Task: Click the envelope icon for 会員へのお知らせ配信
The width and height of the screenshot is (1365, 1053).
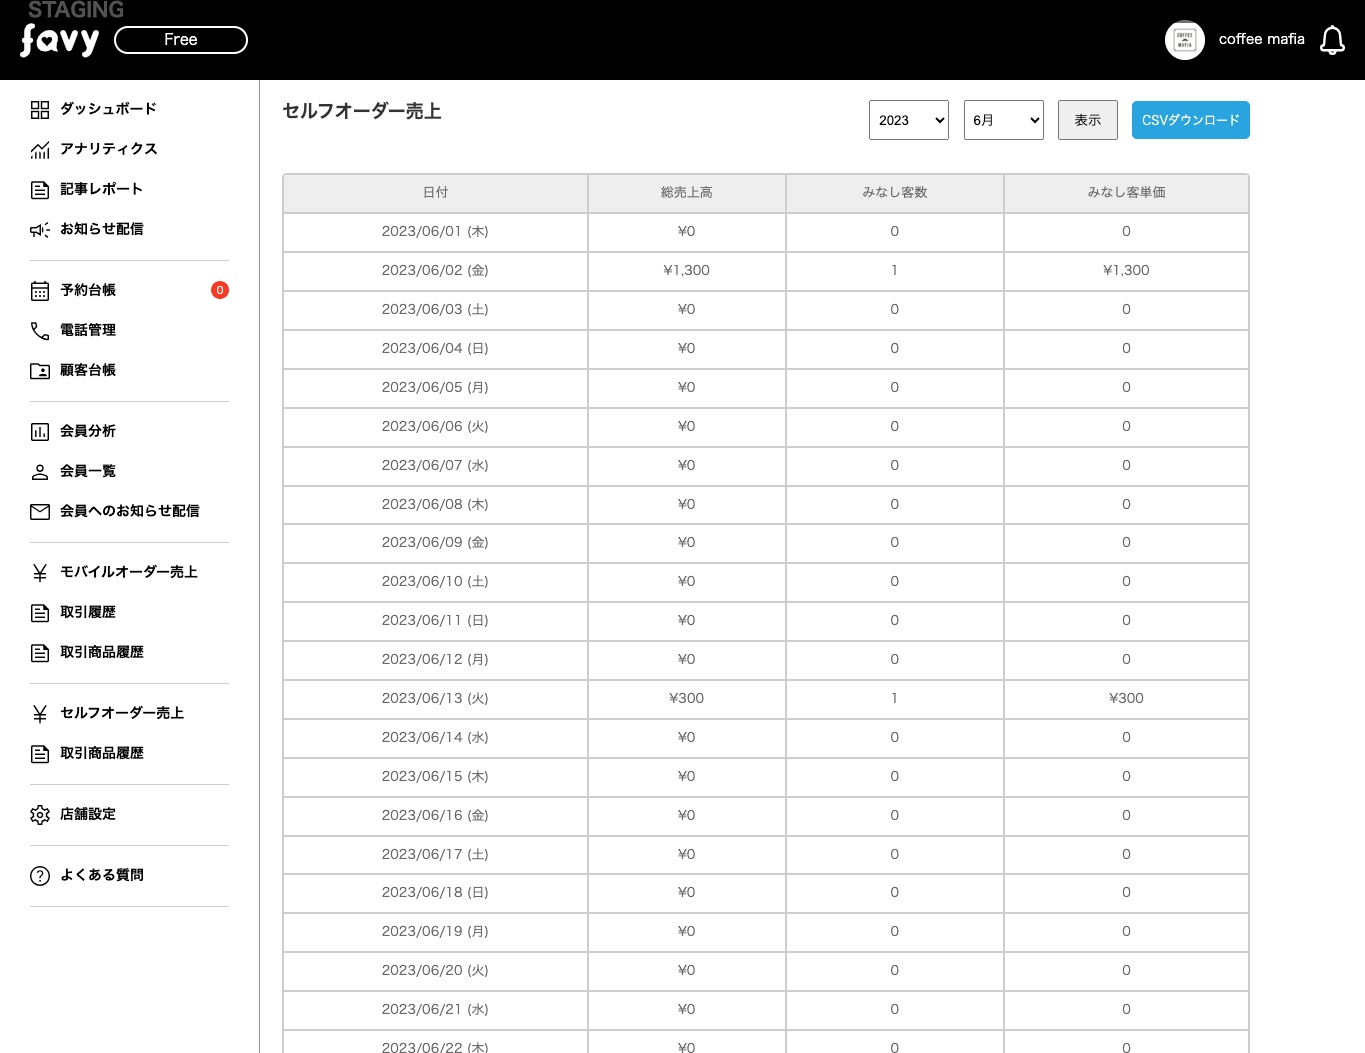Action: click(40, 512)
